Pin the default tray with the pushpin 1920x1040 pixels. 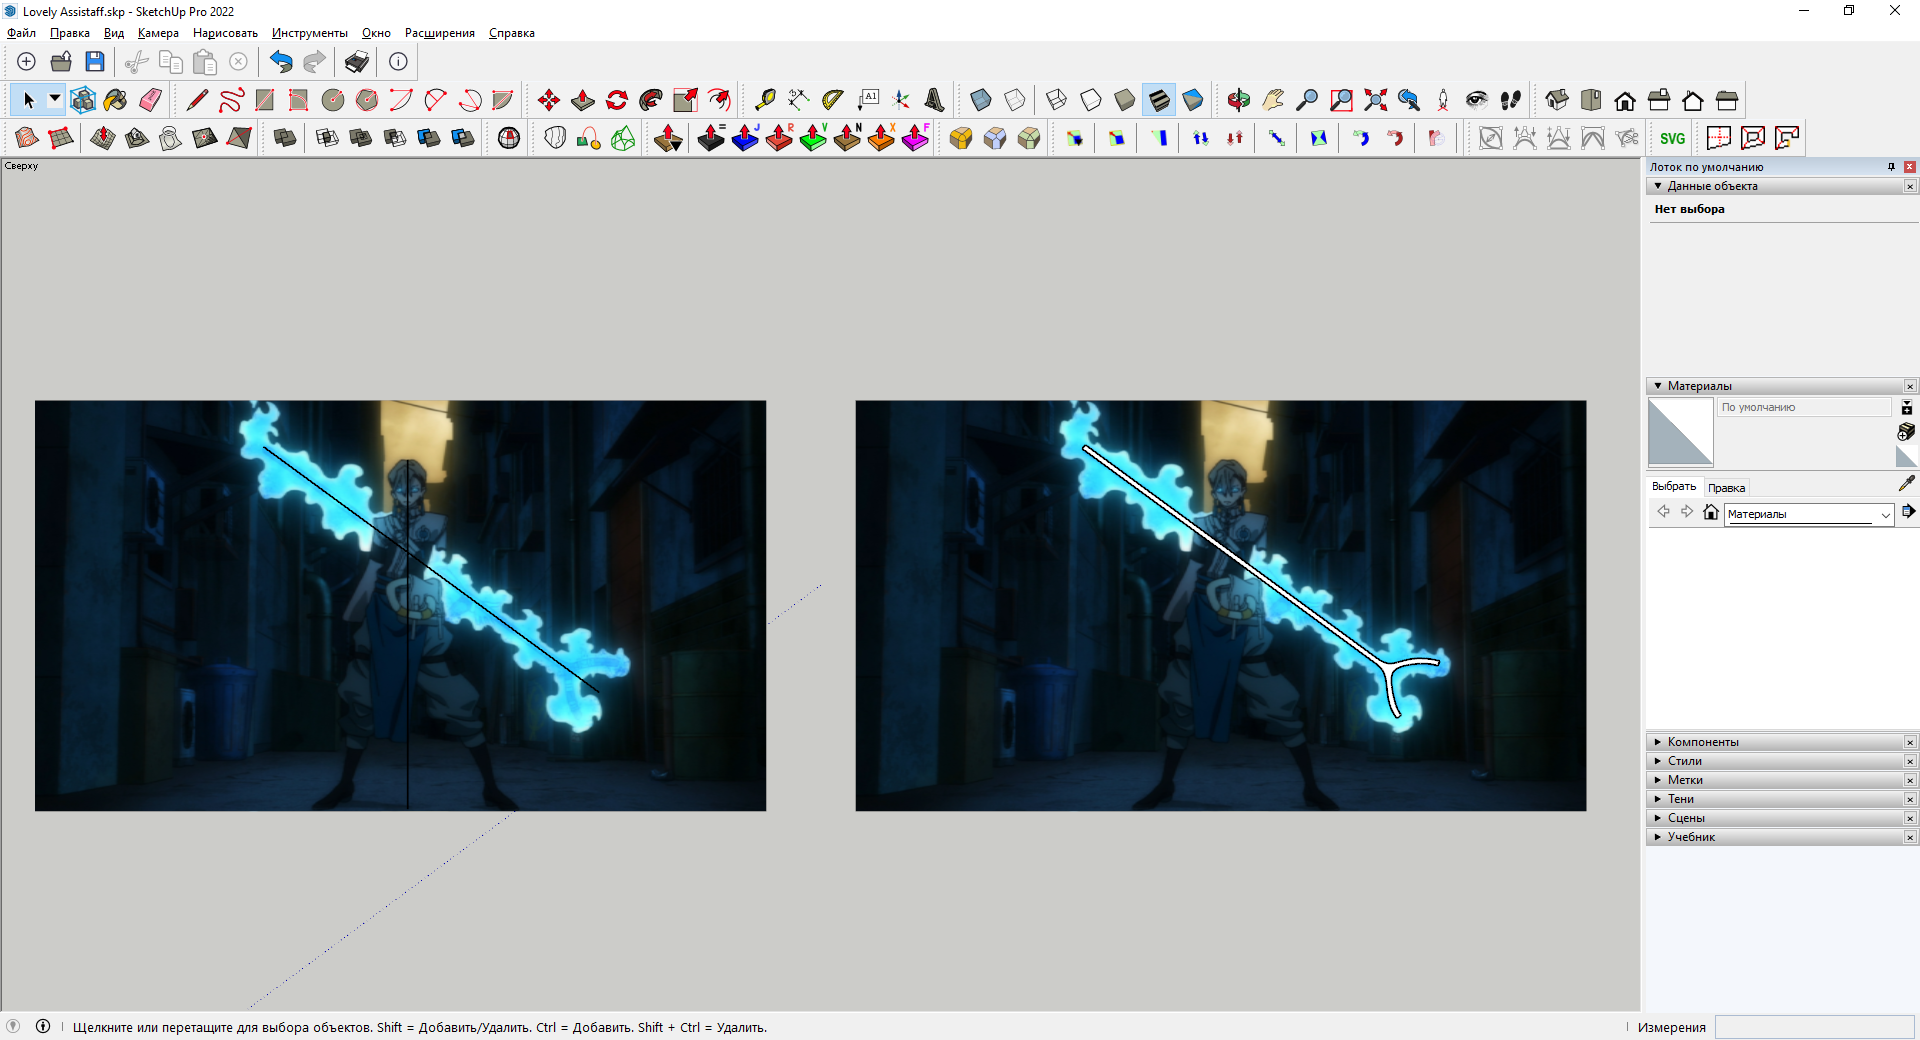[1891, 167]
